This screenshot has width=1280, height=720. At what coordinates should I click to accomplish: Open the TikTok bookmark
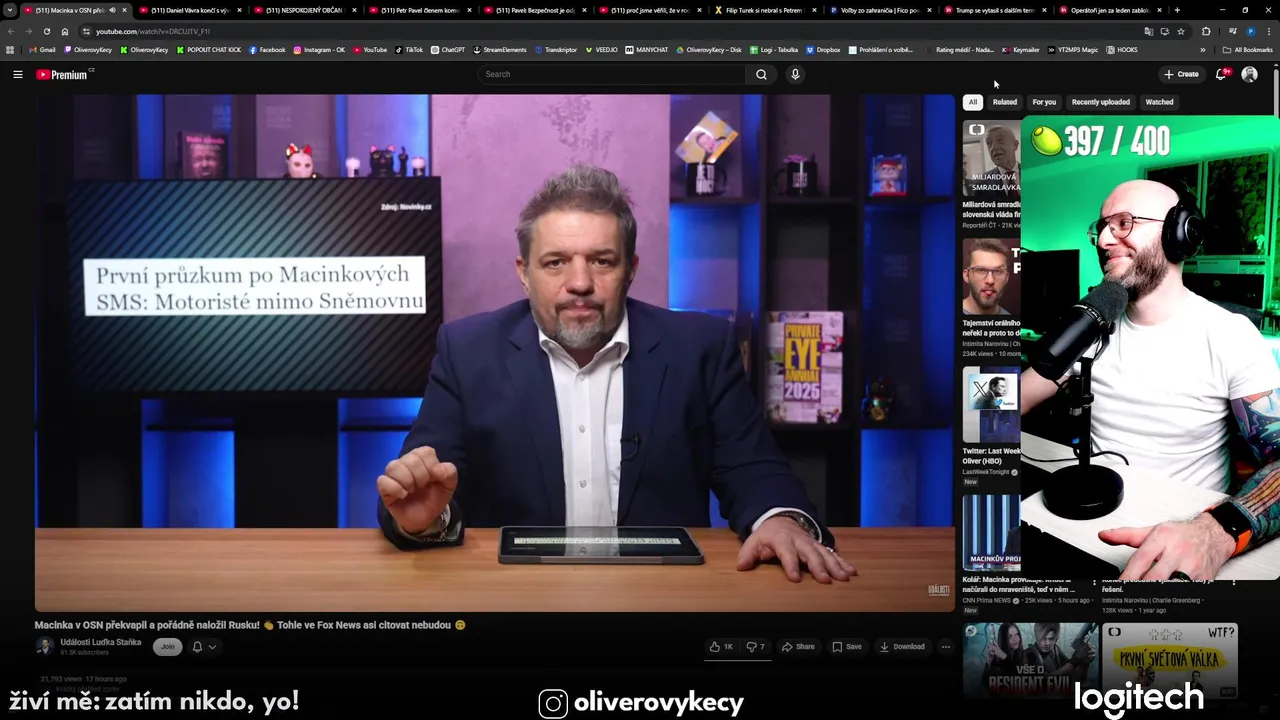click(409, 50)
